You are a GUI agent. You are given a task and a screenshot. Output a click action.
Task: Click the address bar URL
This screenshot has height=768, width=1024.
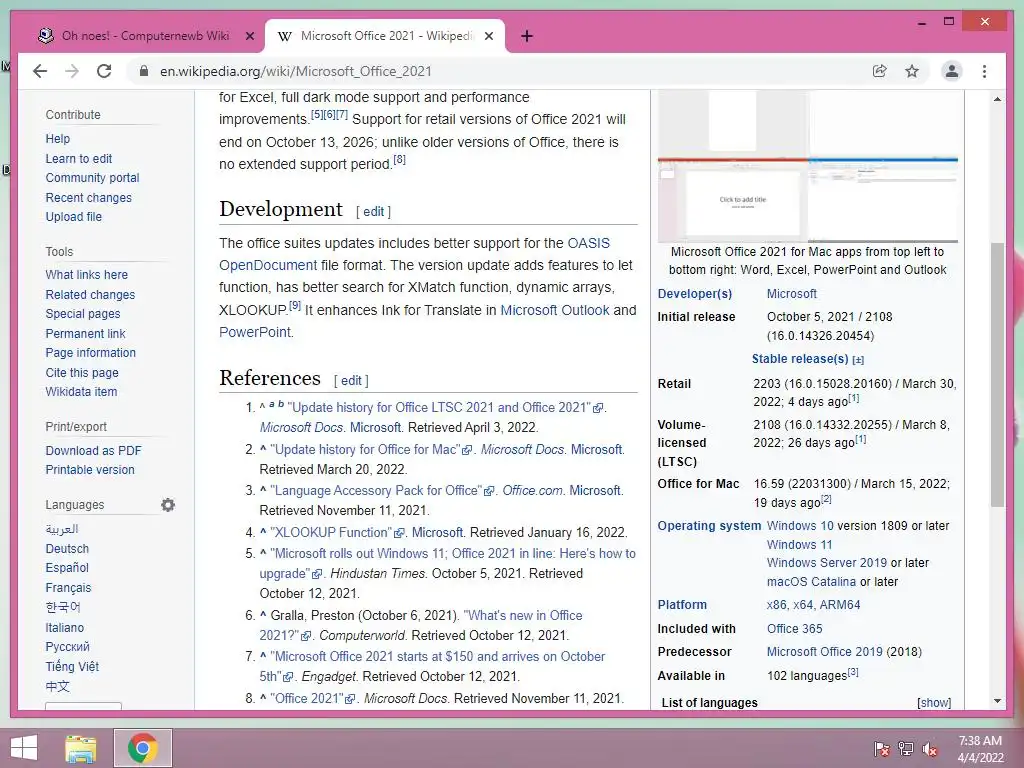point(296,71)
